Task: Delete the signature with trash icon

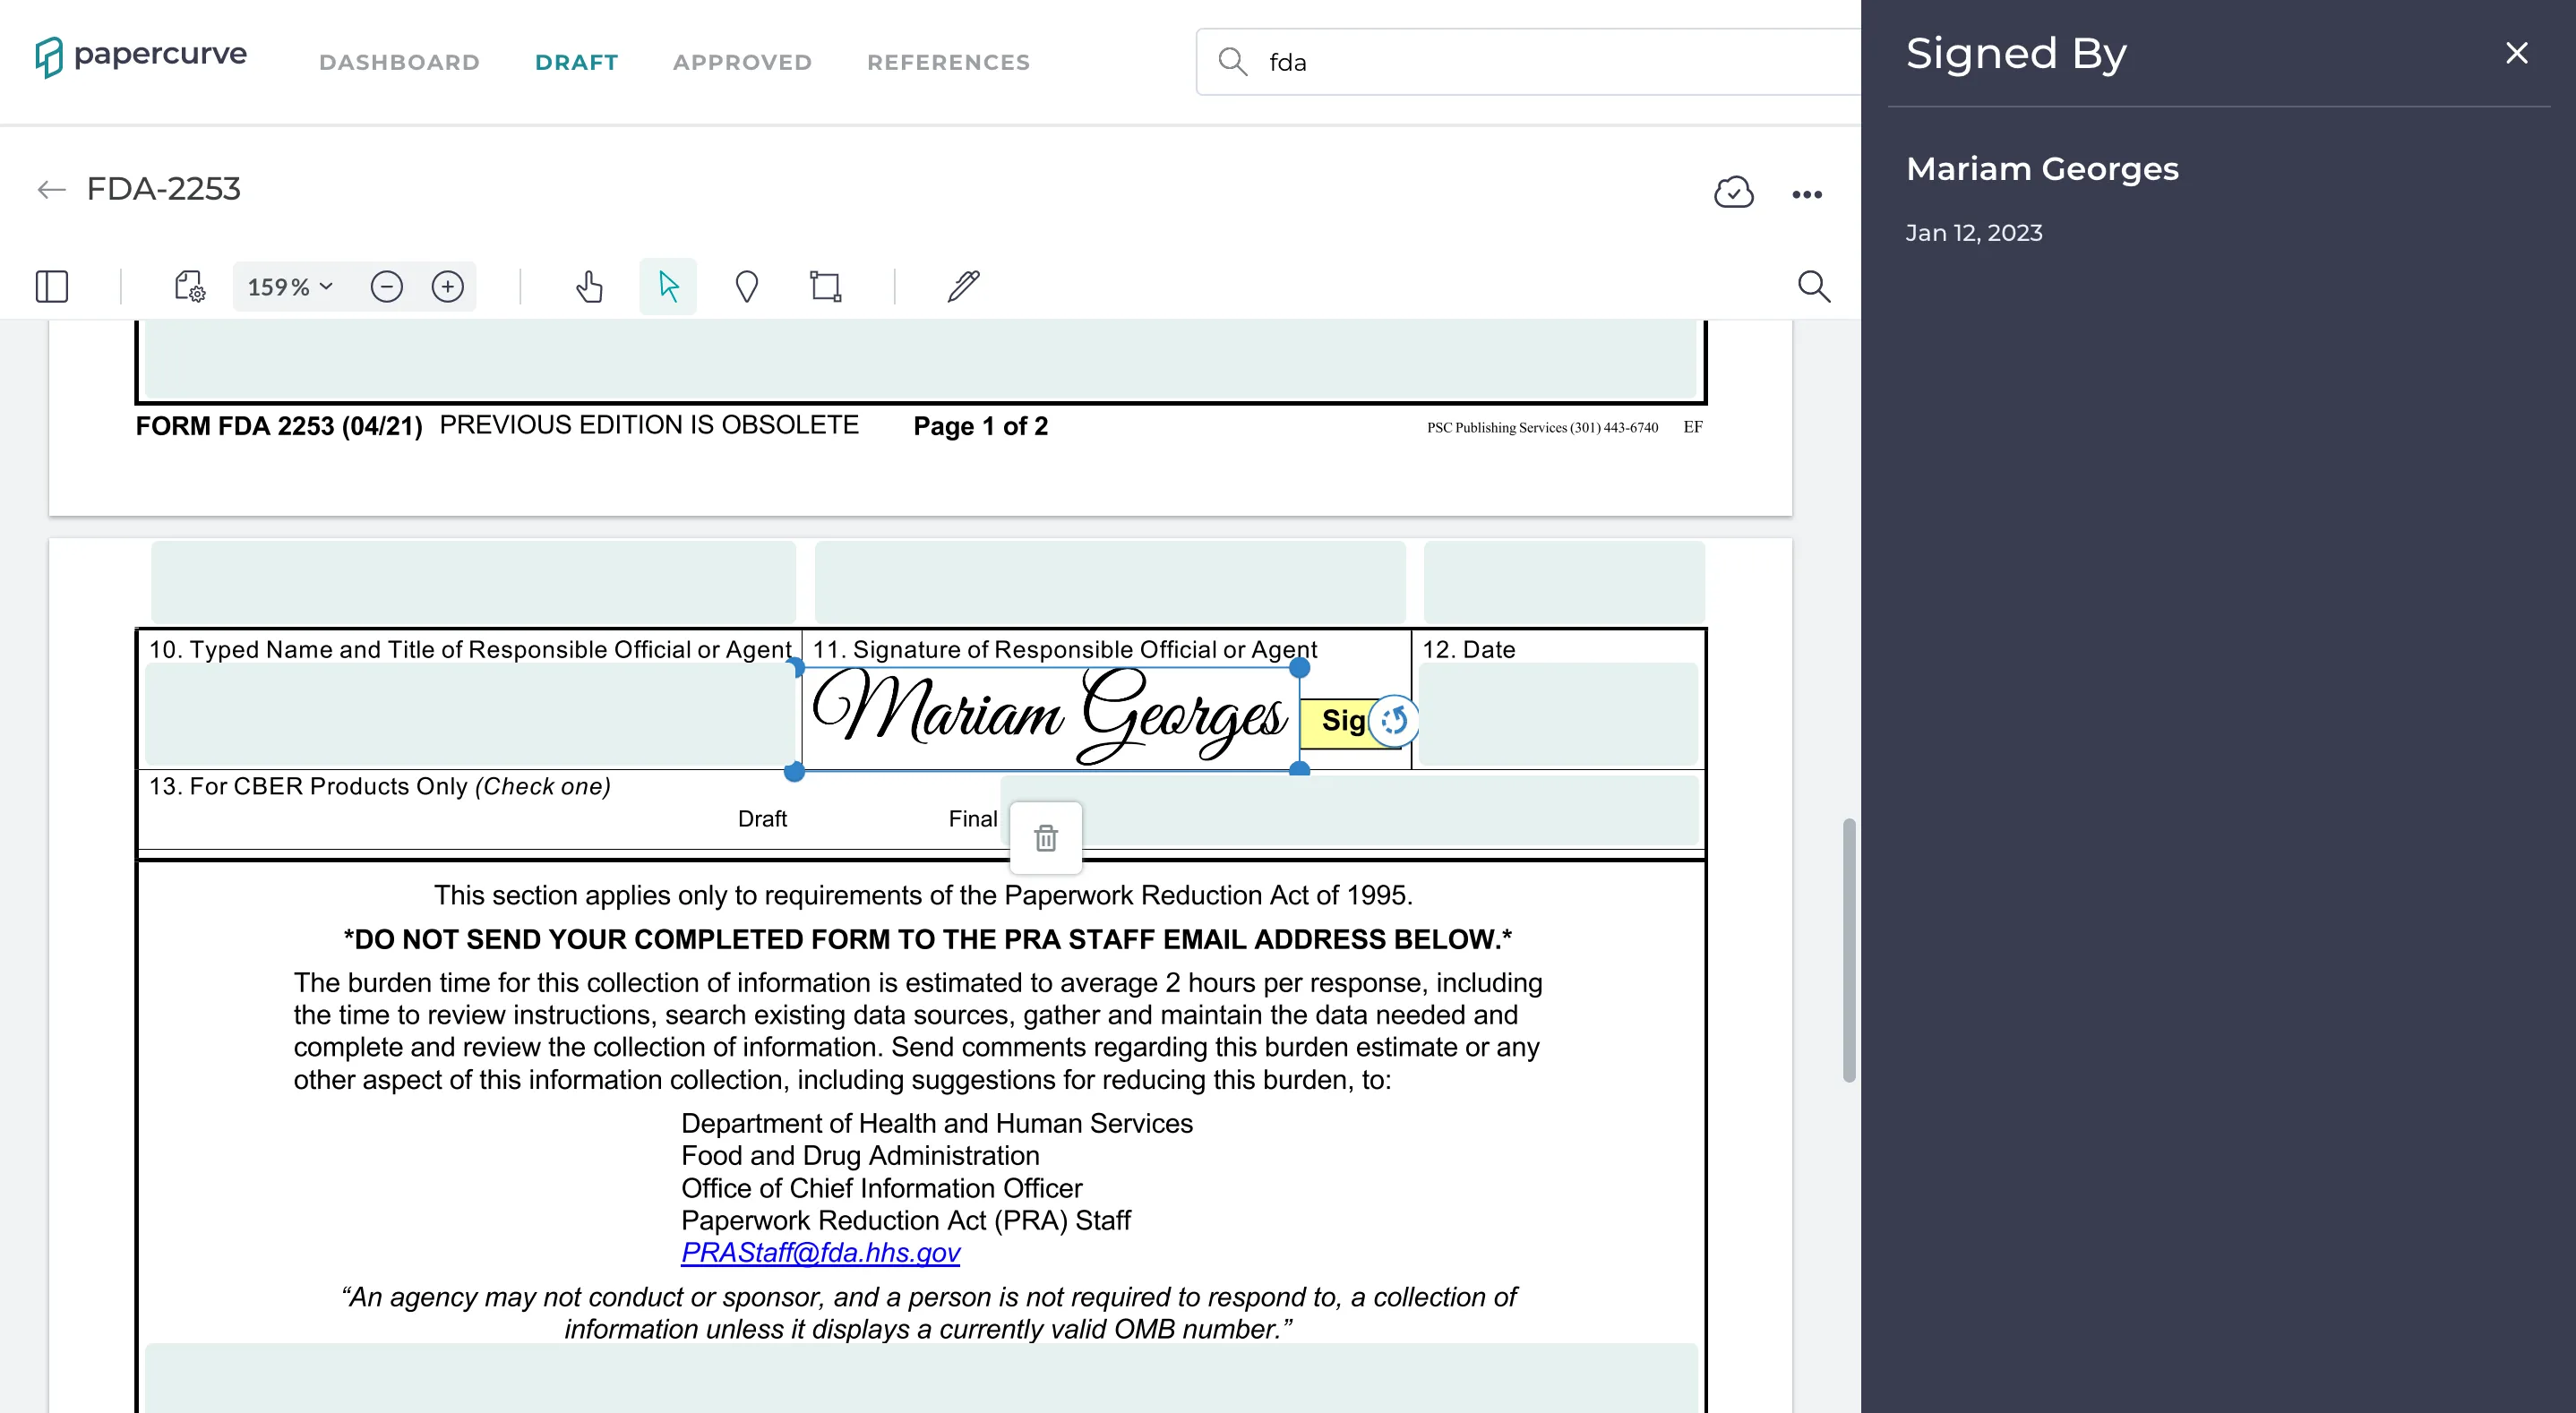Action: point(1046,838)
